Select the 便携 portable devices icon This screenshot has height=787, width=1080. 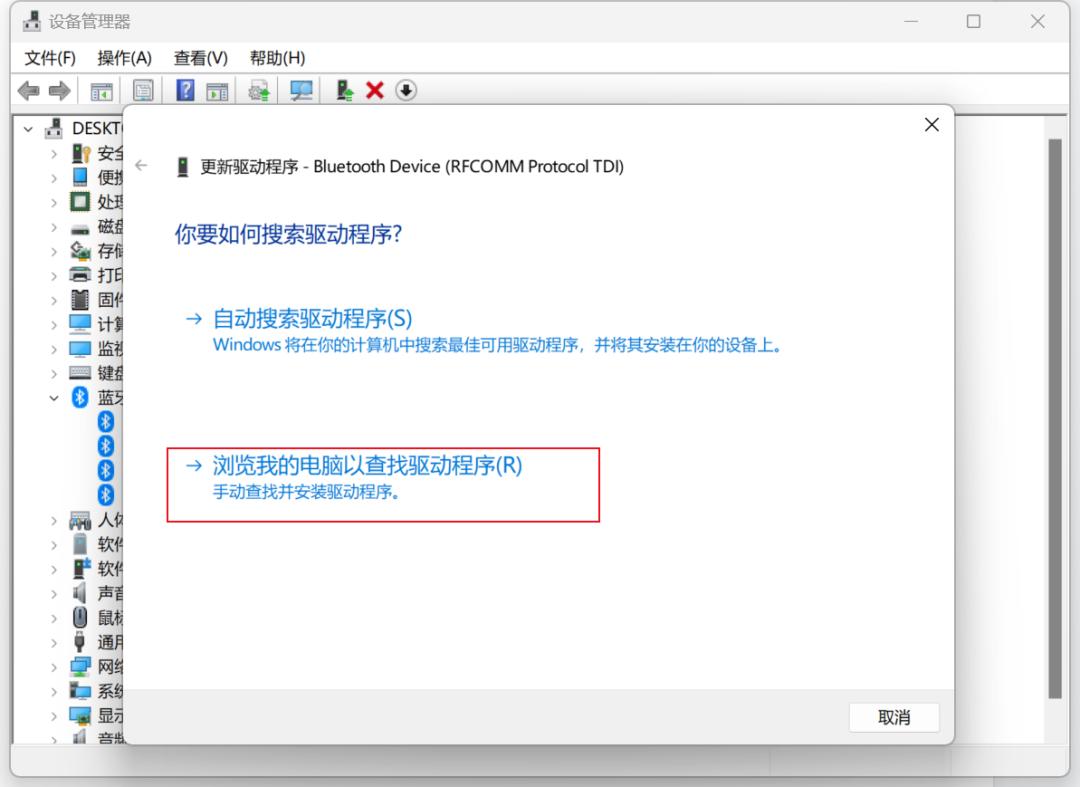point(81,177)
